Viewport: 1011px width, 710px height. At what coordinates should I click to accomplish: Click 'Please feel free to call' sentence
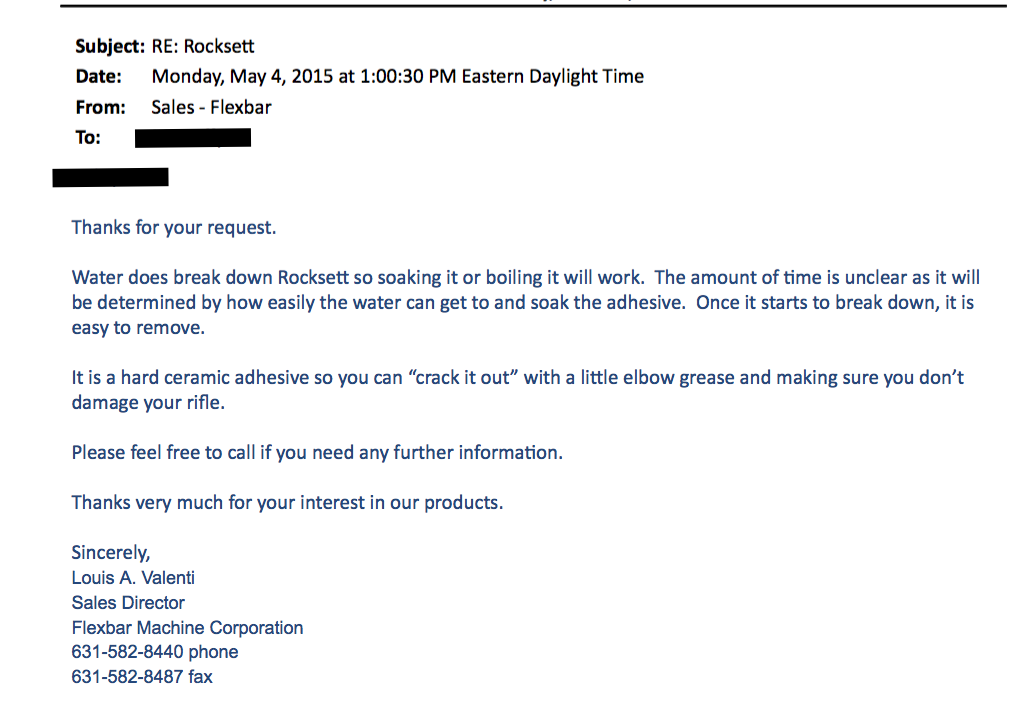[x=317, y=453]
